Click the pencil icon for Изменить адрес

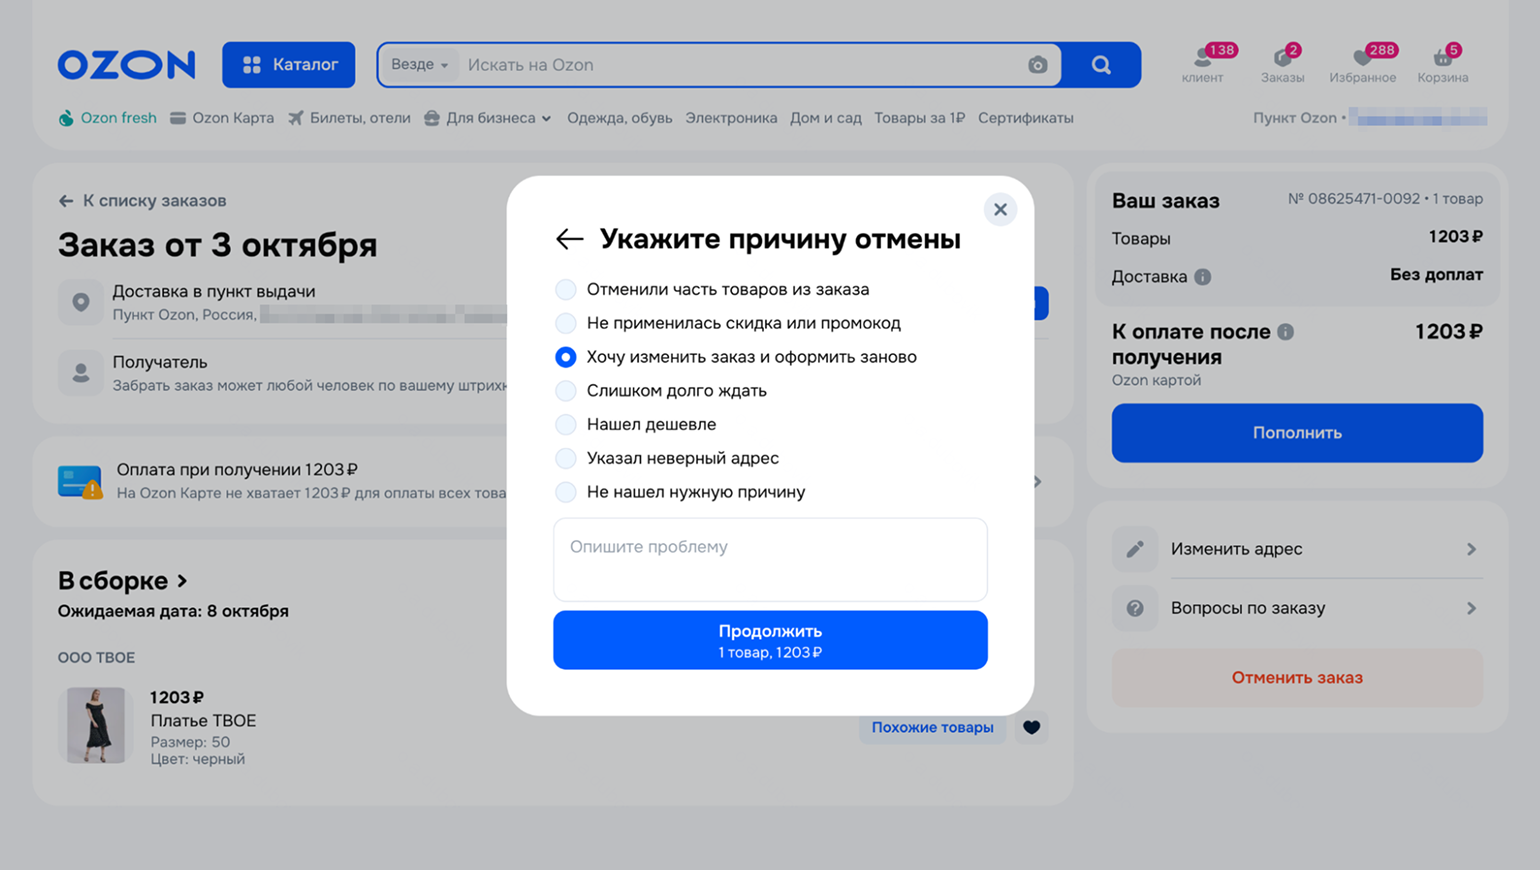click(1135, 549)
